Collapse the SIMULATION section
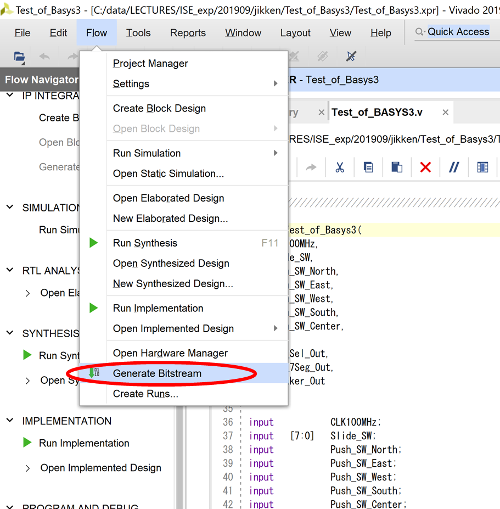This screenshot has height=509, width=500. (10, 207)
